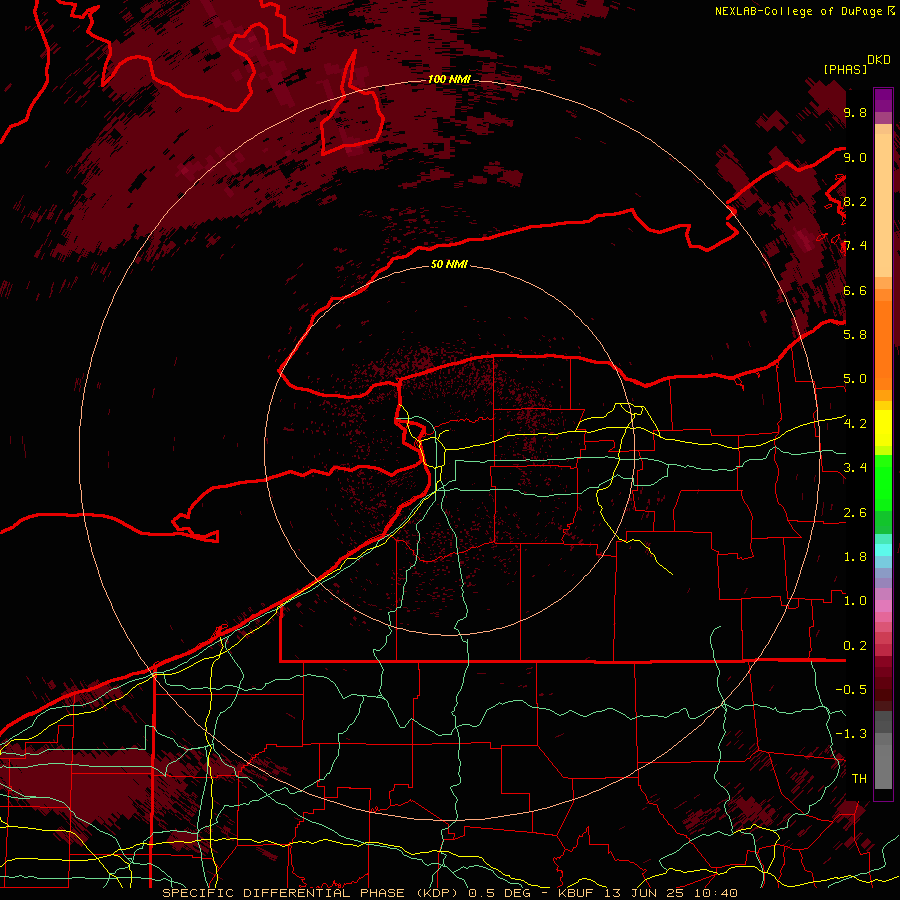Click the 10:40 timestamp text
The image size is (900, 900).
714,893
